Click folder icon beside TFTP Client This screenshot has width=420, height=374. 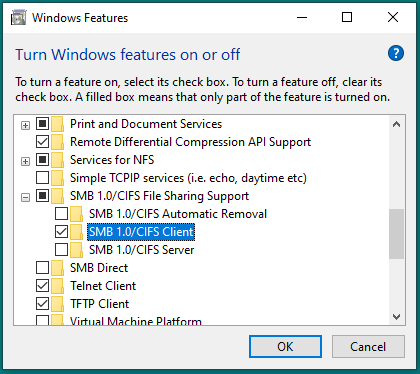[58, 304]
